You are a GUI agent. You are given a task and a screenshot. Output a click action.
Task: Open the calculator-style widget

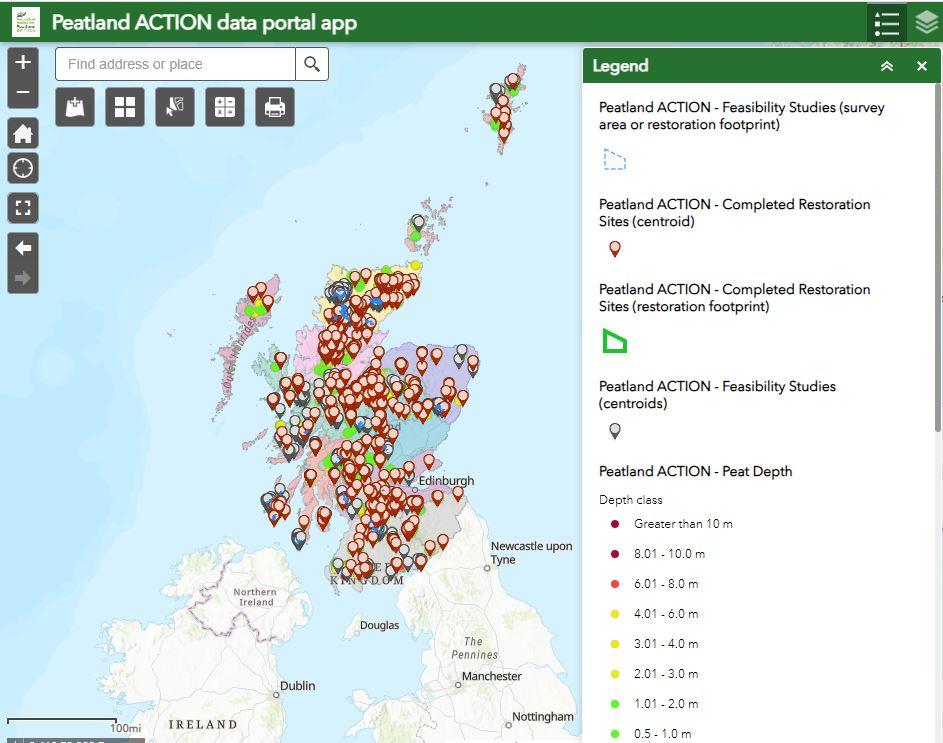(x=225, y=107)
